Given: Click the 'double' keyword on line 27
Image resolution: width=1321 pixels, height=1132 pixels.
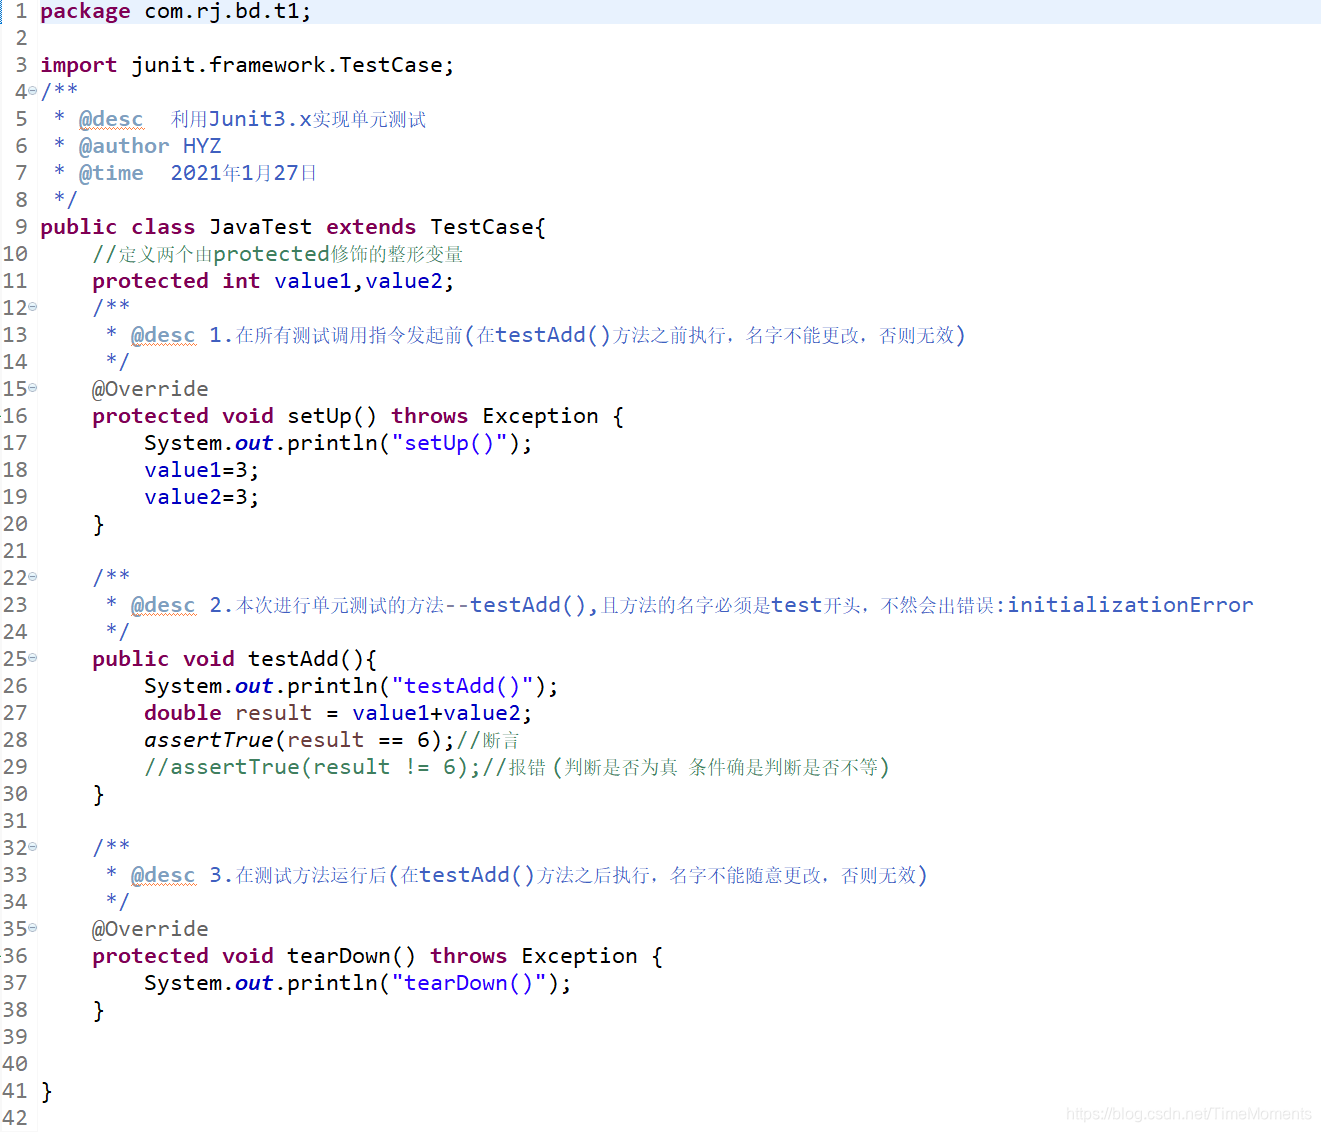Looking at the screenshot, I should coord(183,713).
